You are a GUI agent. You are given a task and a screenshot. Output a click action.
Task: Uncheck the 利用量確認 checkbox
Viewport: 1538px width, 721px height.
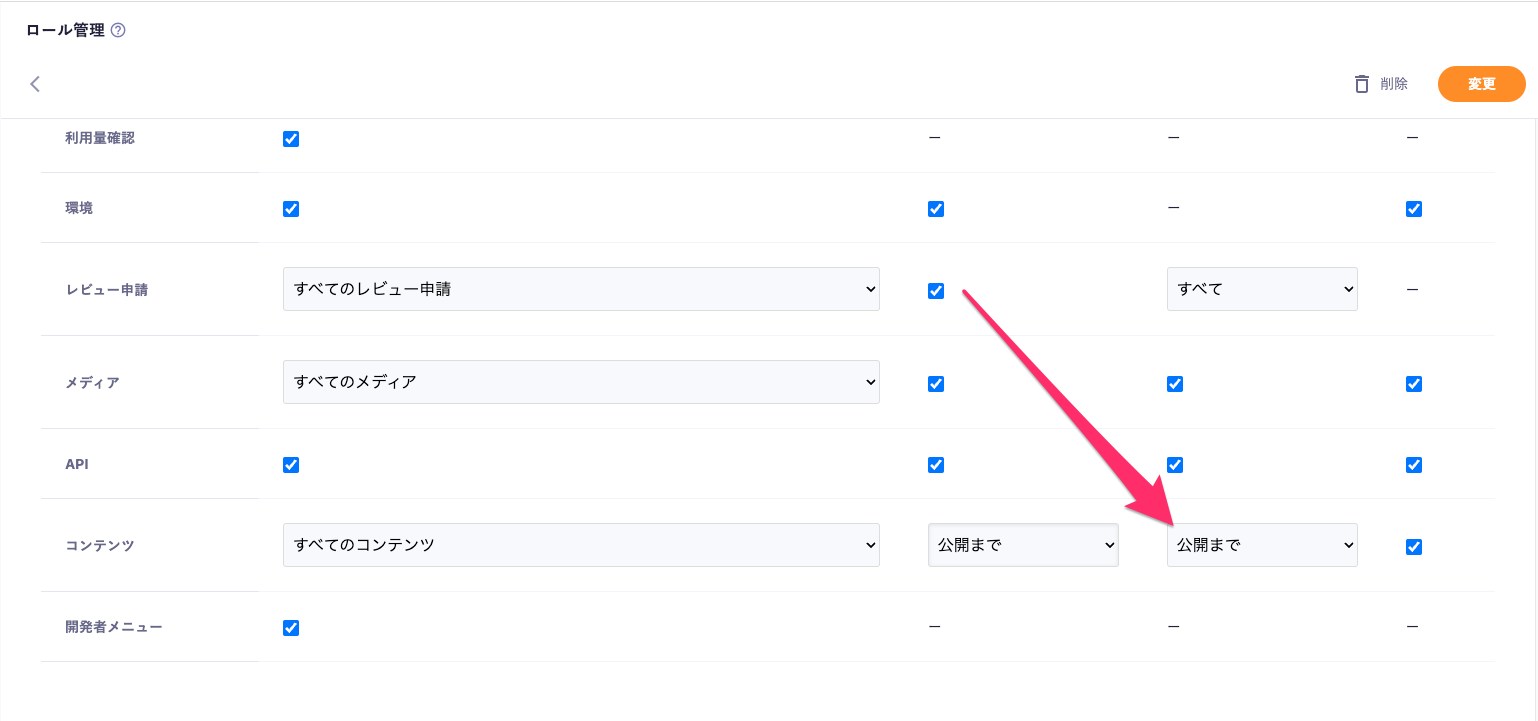[291, 139]
